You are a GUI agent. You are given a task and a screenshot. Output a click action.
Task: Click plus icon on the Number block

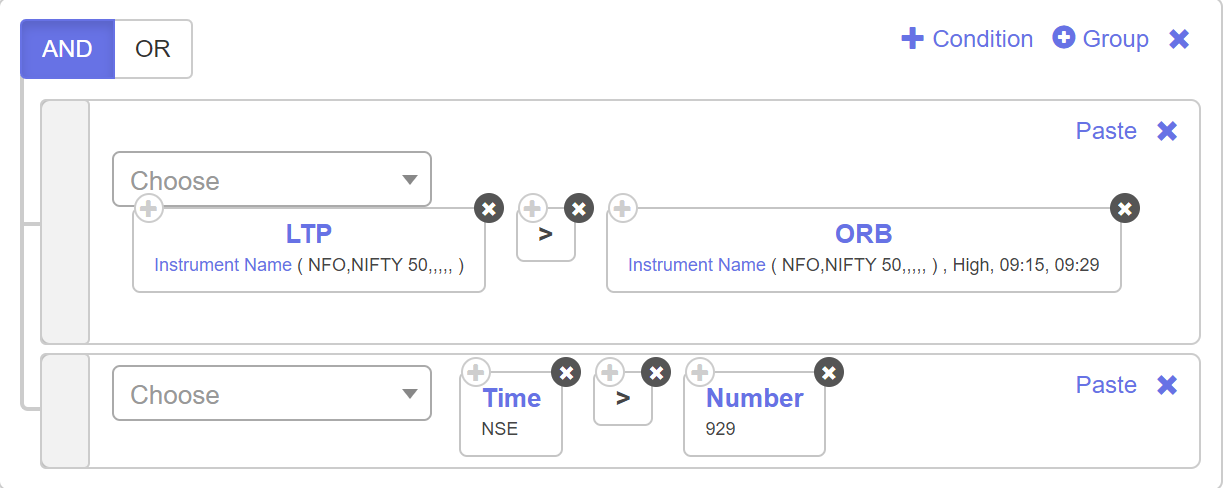700,372
